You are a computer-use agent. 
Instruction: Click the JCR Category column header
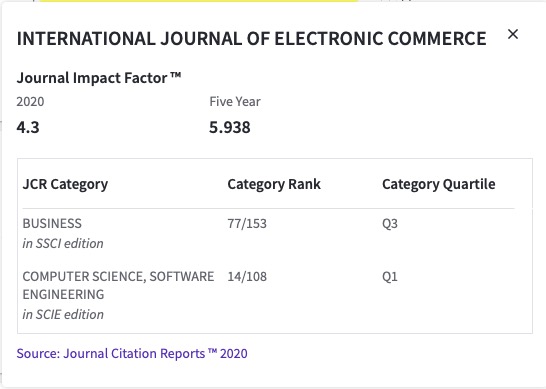point(65,184)
